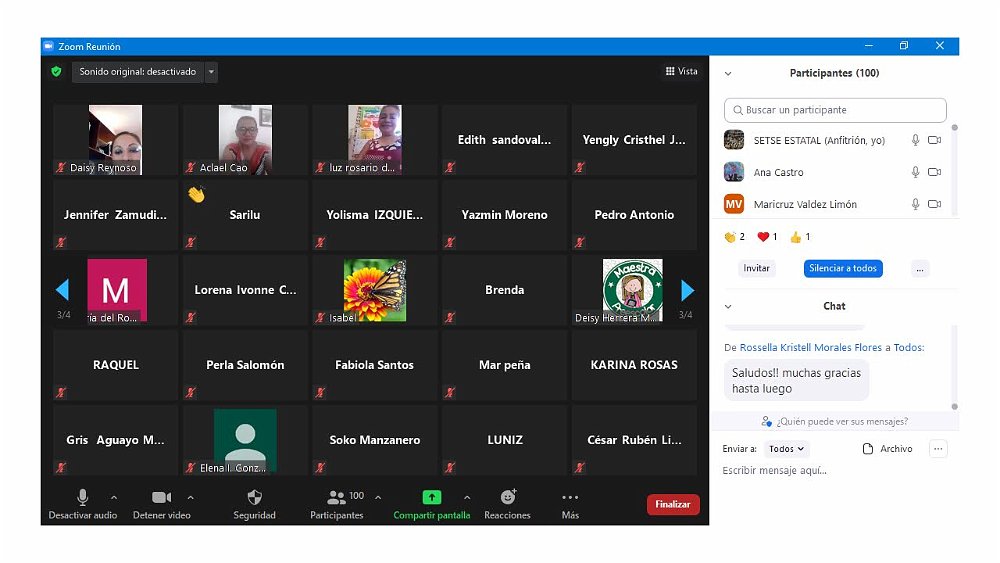Image resolution: width=1000 pixels, height=563 pixels.
Task: Expand the Enviar a Todos dropdown
Action: pyautogui.click(x=787, y=449)
